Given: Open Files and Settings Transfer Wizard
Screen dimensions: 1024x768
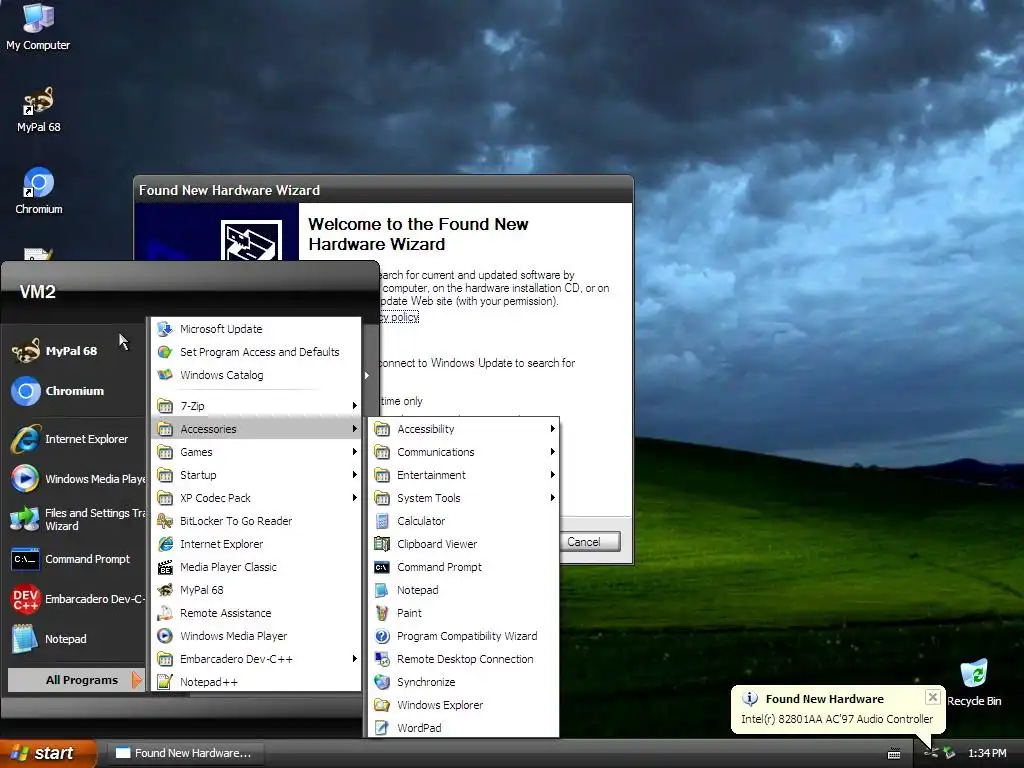Looking at the screenshot, I should tap(78, 519).
